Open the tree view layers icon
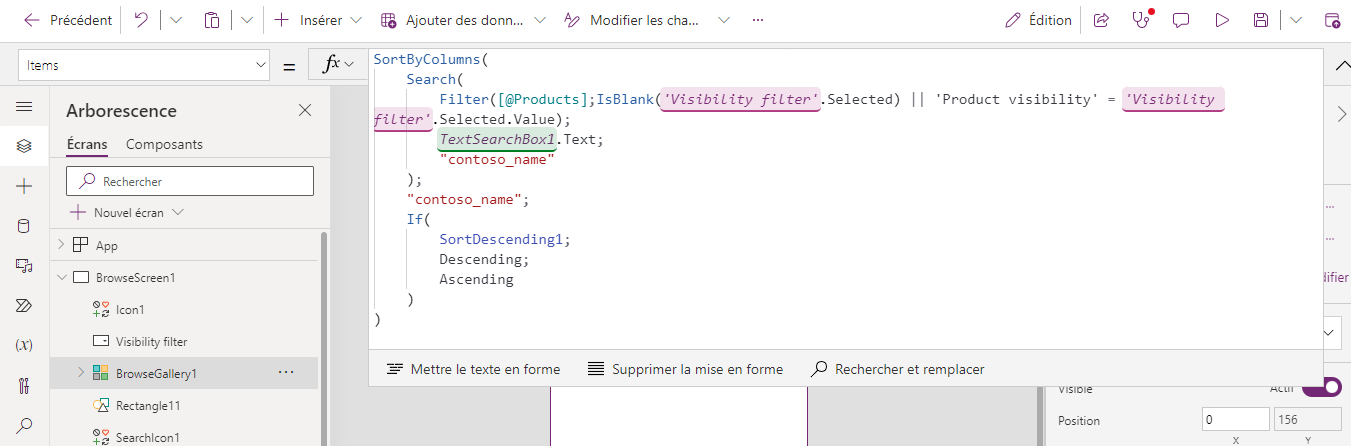This screenshot has width=1351, height=446. click(x=24, y=146)
